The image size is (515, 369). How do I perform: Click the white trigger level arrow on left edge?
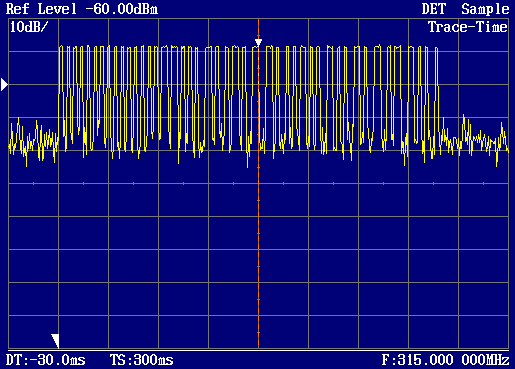[x=4, y=85]
